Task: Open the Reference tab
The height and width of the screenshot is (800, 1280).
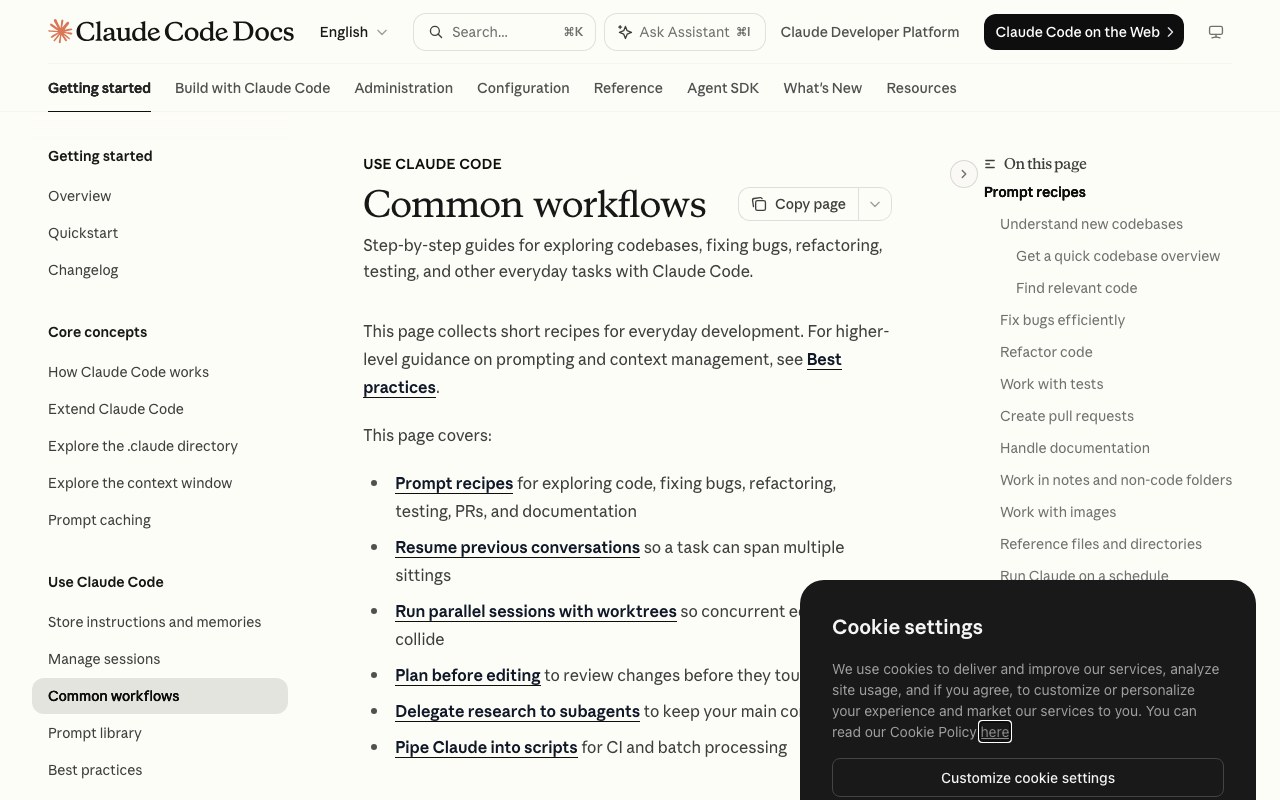Action: [628, 88]
